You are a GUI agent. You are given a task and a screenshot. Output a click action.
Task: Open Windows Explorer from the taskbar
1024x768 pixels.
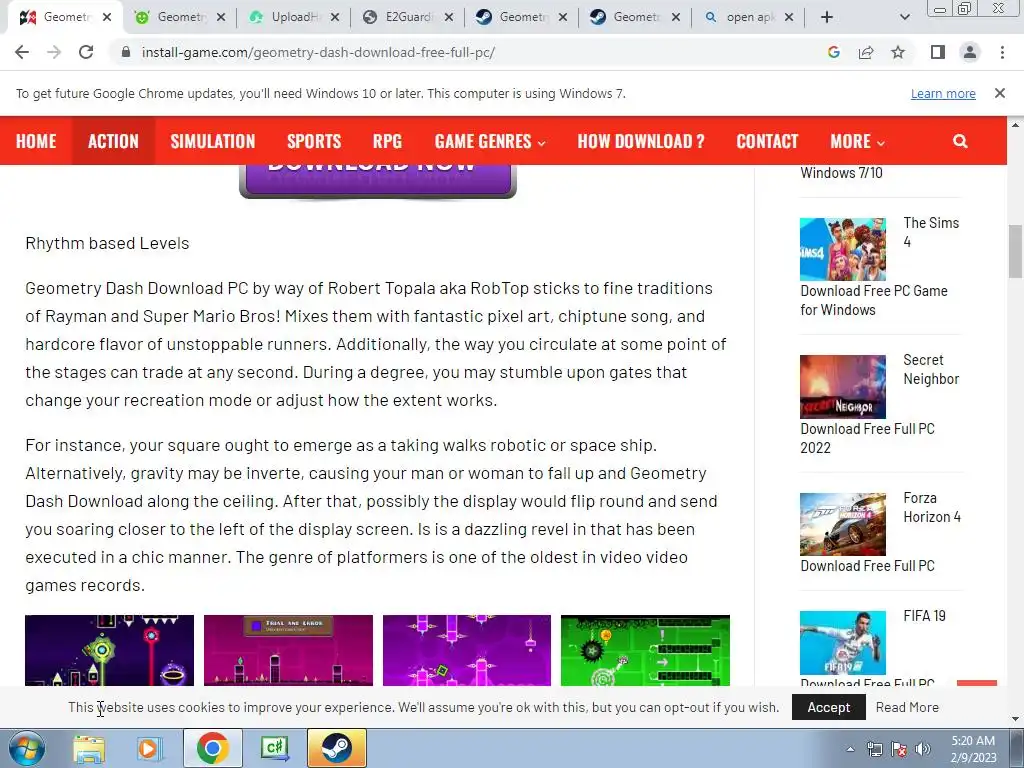pos(89,748)
